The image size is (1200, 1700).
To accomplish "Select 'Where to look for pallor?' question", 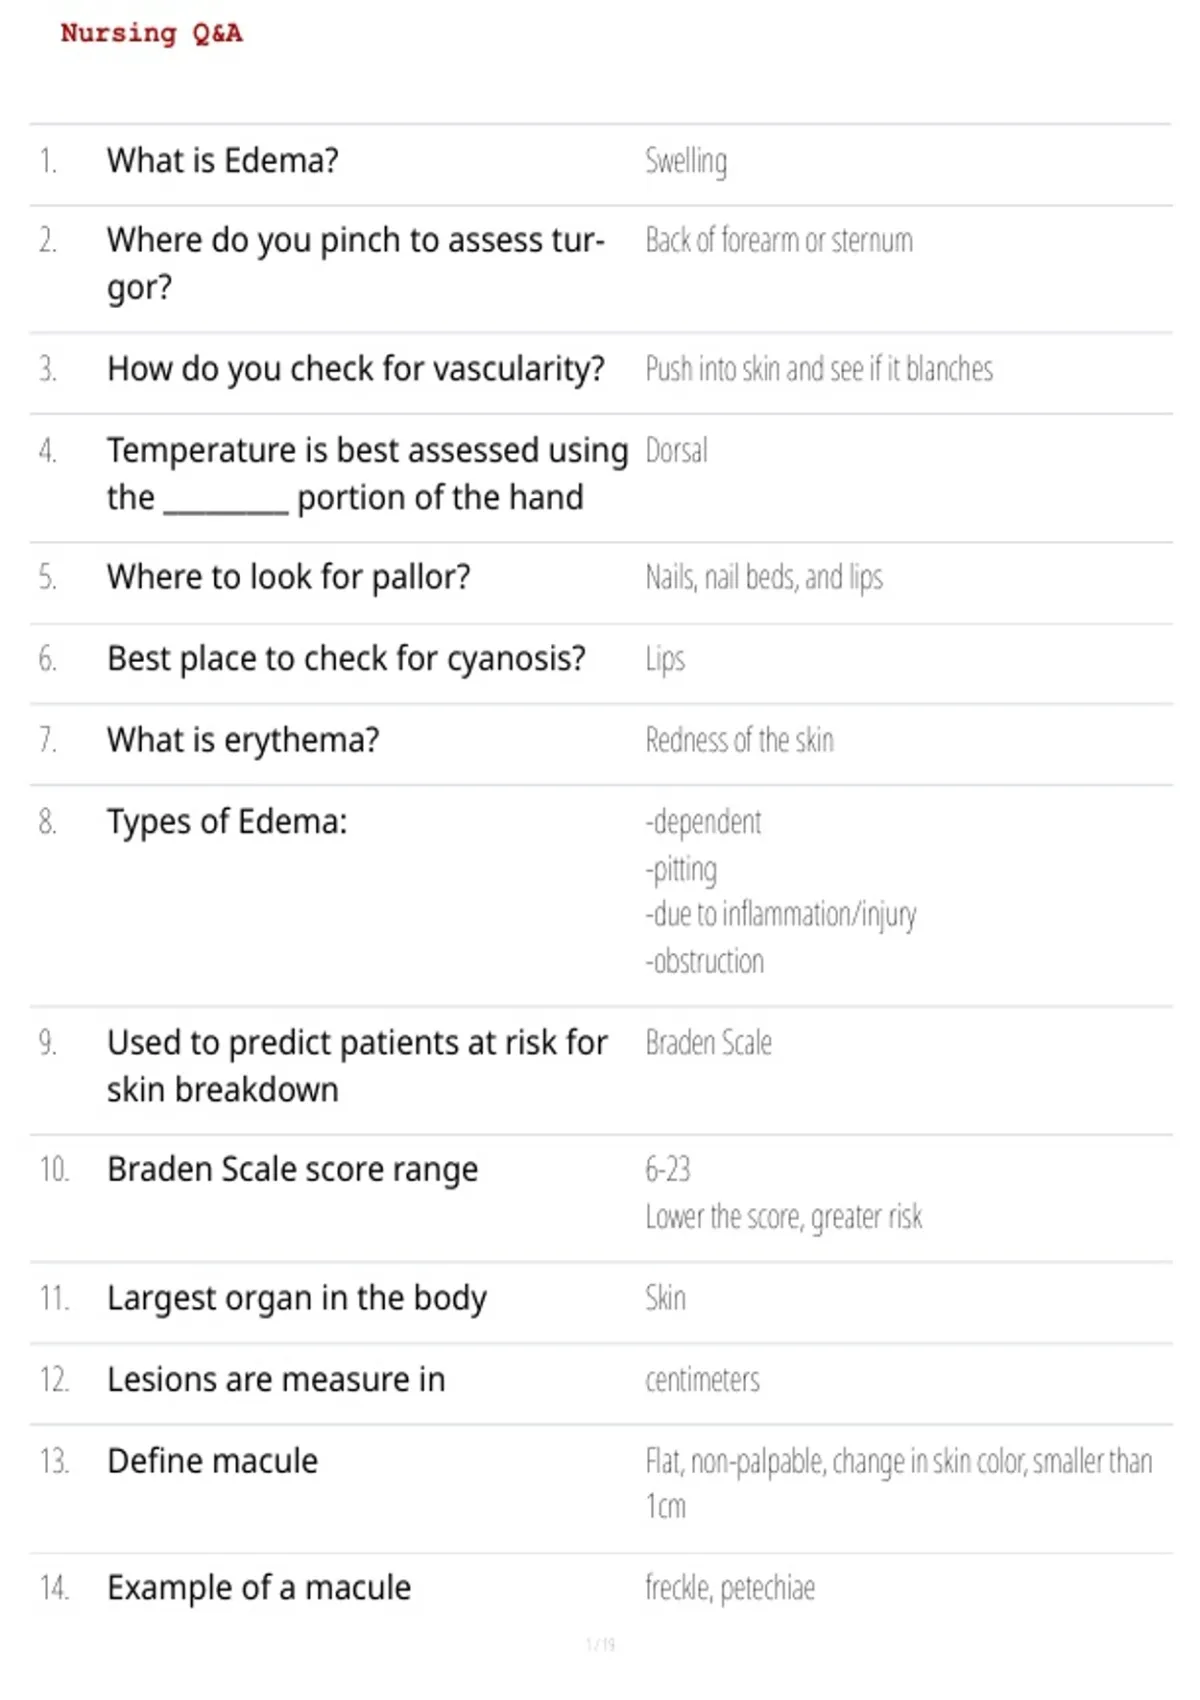I will click(x=288, y=577).
